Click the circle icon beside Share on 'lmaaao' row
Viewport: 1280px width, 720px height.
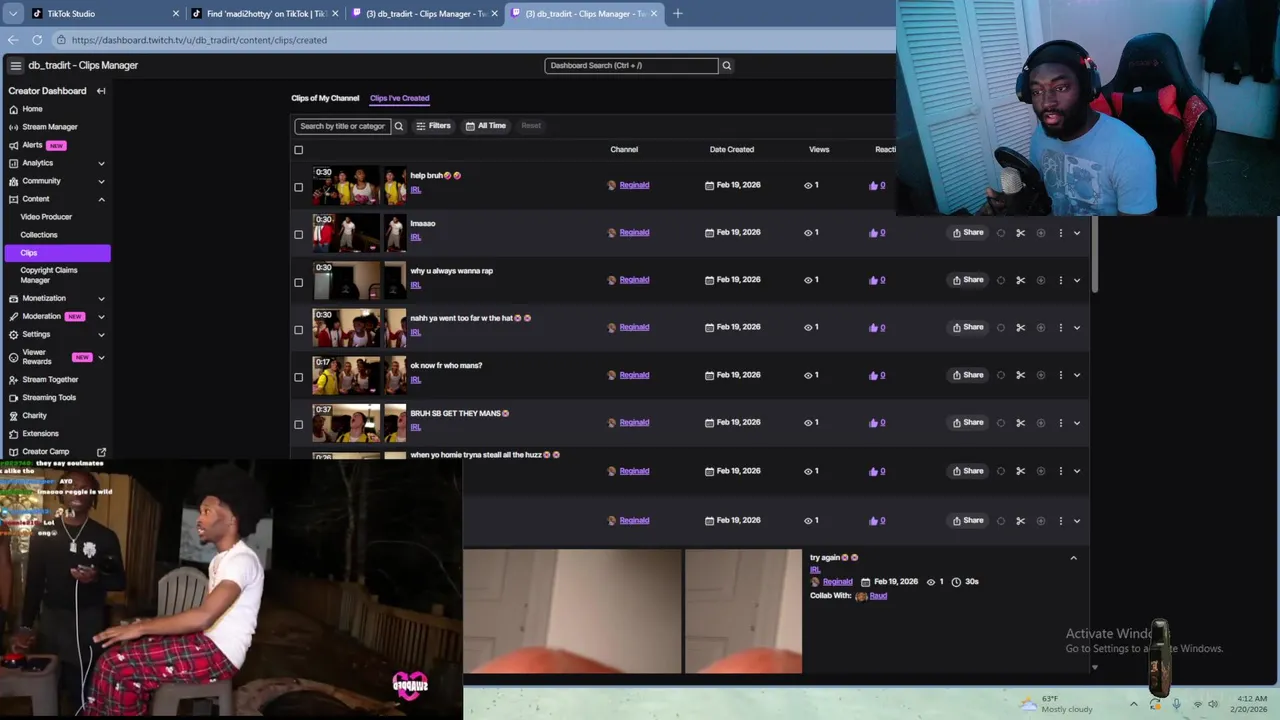click(x=1000, y=233)
